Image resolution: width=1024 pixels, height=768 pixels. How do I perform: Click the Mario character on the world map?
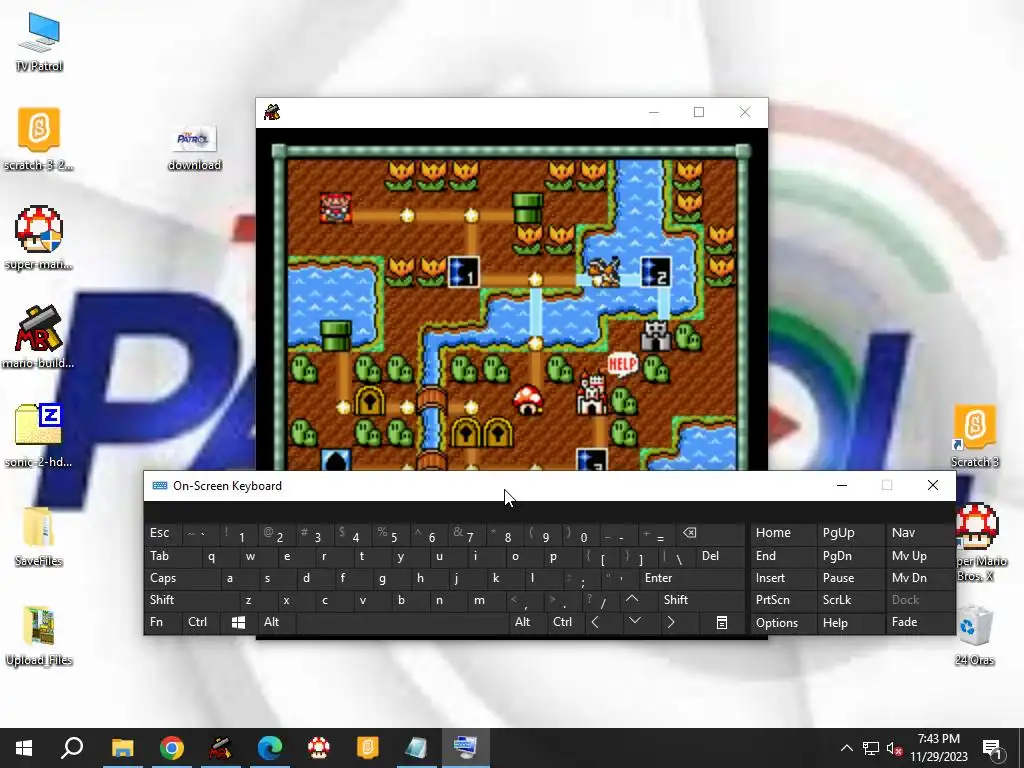pyautogui.click(x=336, y=208)
